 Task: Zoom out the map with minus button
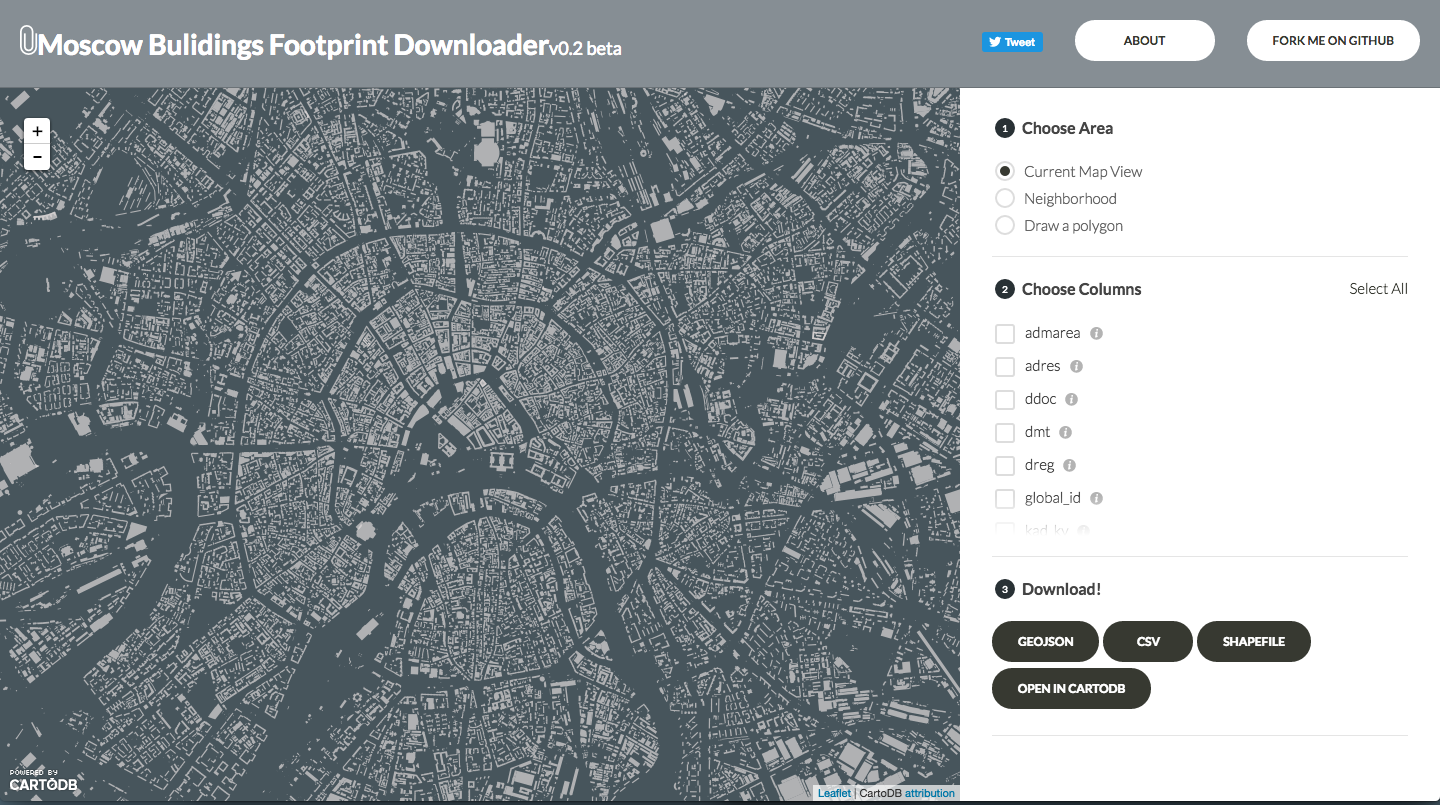point(37,157)
